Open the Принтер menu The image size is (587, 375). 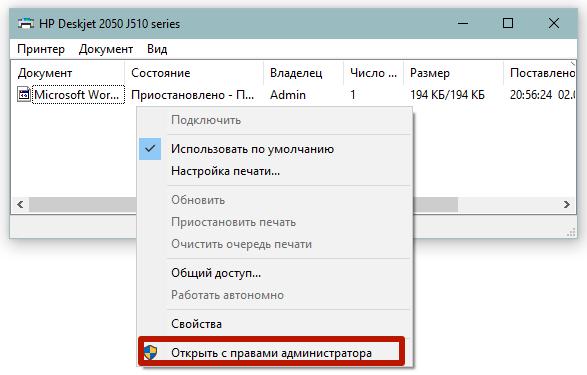pos(41,49)
